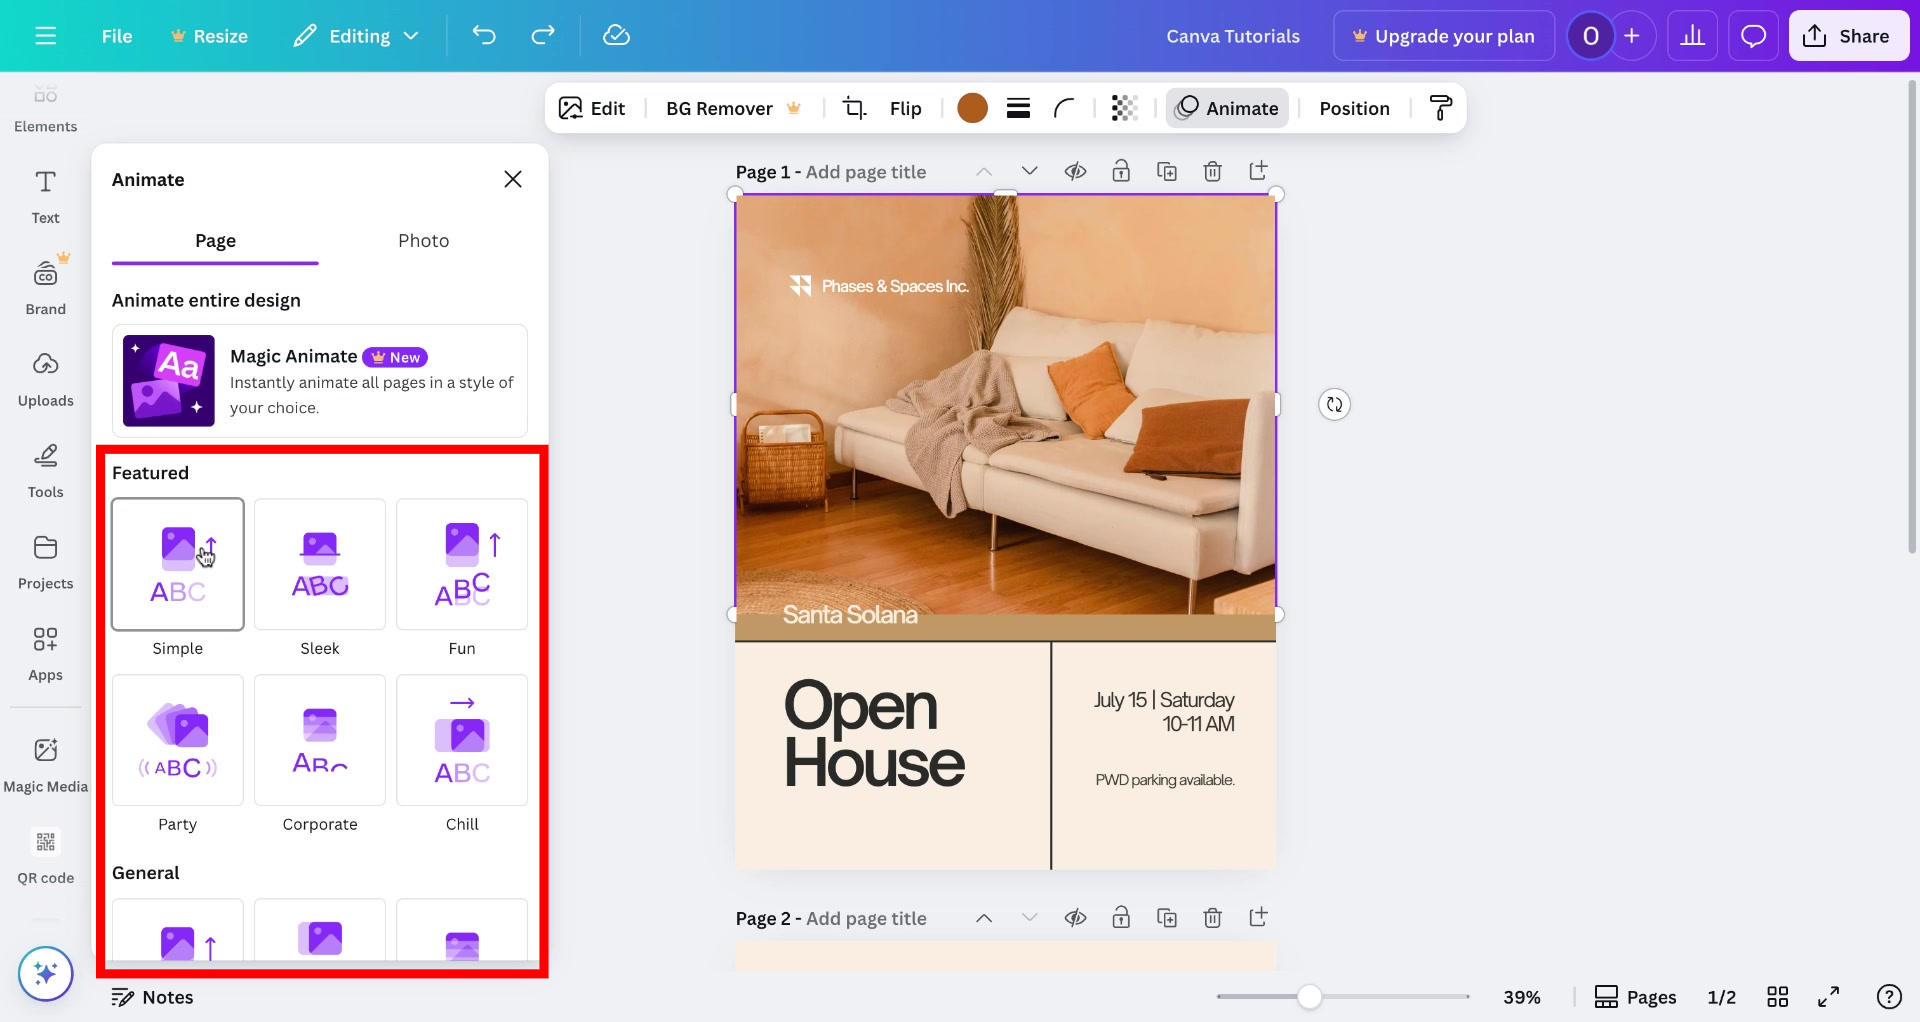The height and width of the screenshot is (1022, 1920).
Task: Open the Elements panel
Action: coord(45,106)
